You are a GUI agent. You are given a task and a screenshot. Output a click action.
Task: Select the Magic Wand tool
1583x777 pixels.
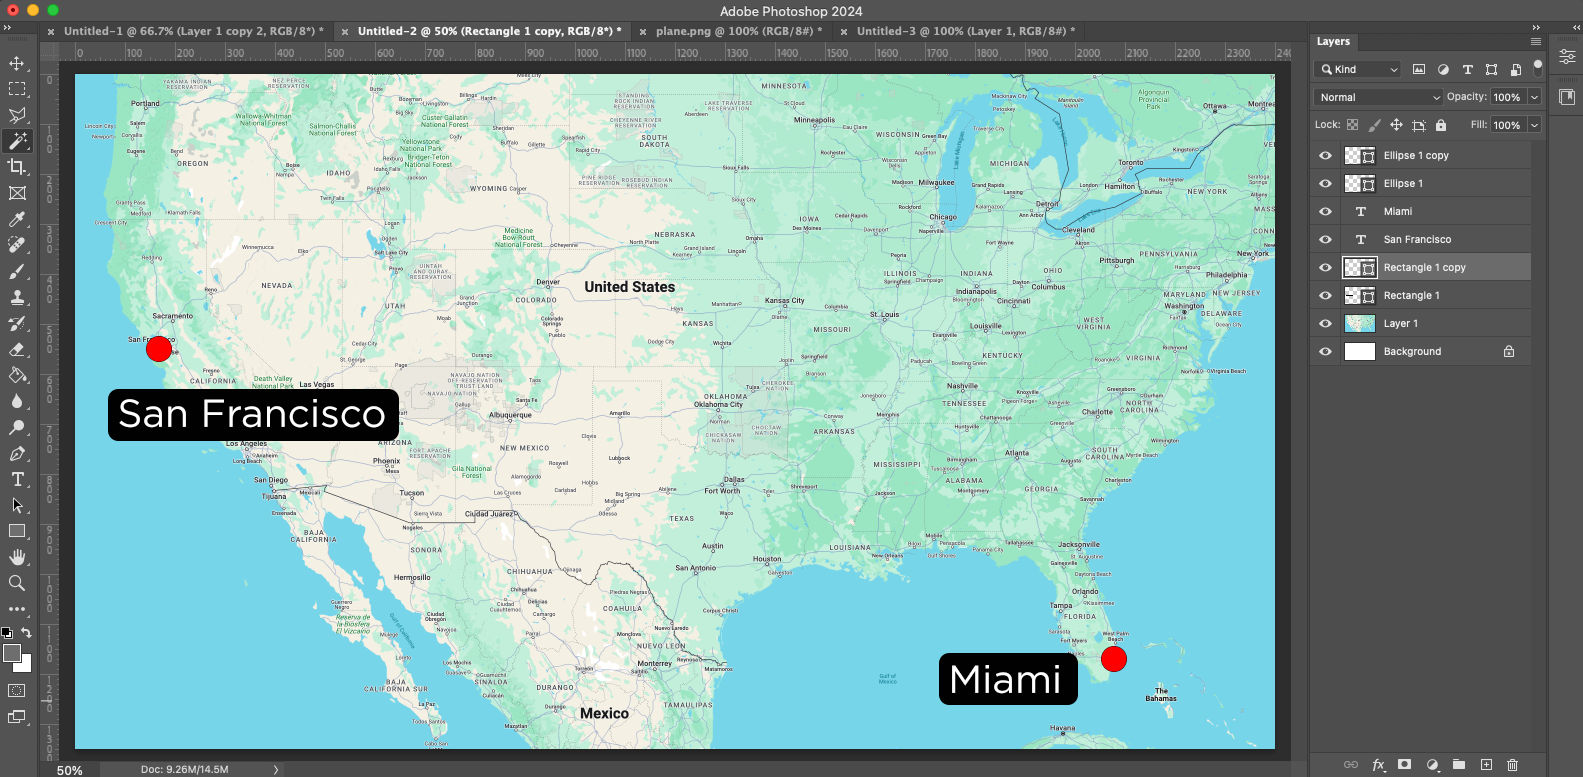(17, 141)
